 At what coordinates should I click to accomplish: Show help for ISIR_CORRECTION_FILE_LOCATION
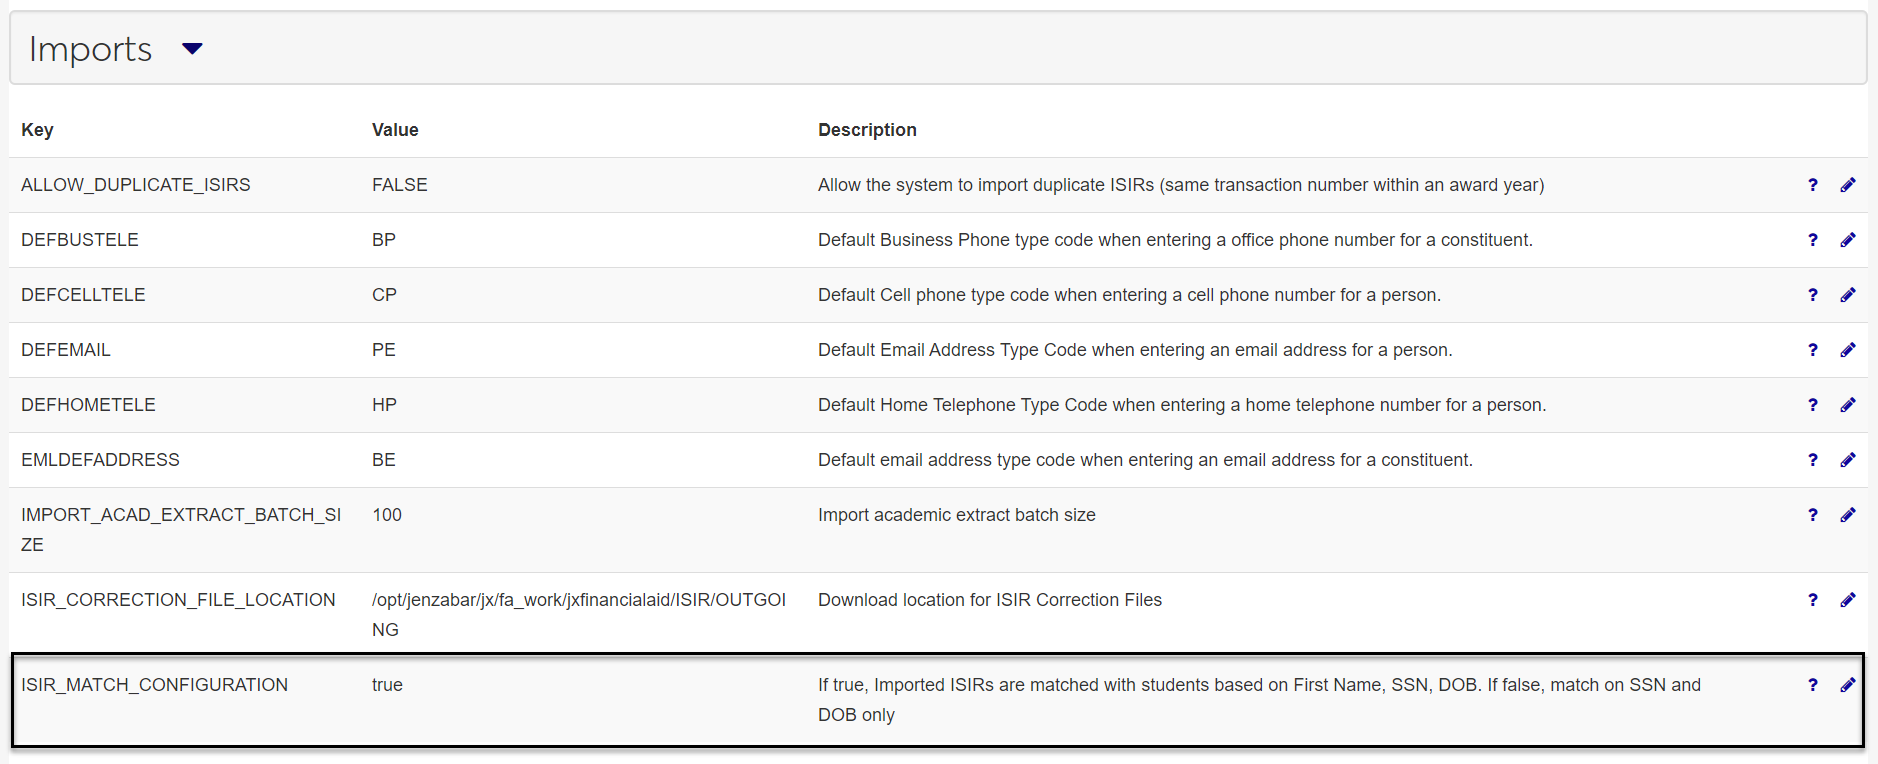[1812, 600]
